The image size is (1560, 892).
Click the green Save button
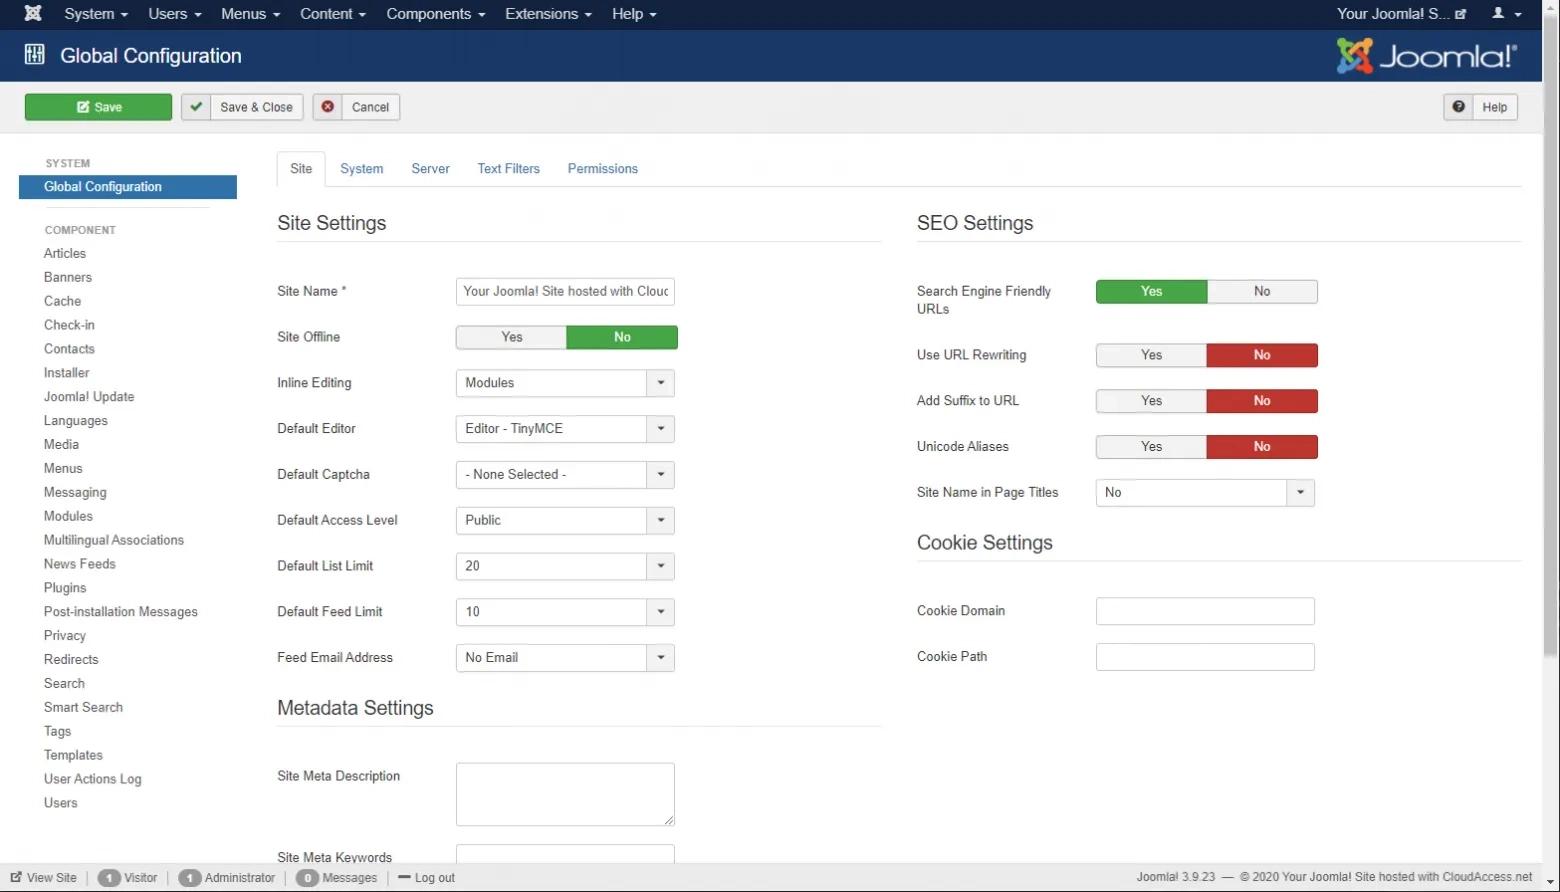(x=98, y=107)
